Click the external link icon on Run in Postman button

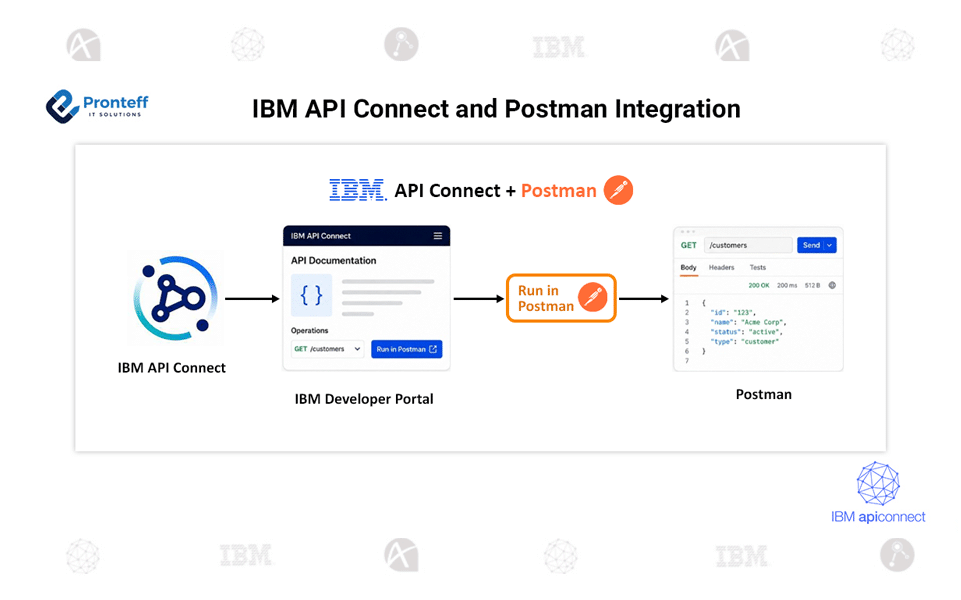(x=433, y=349)
